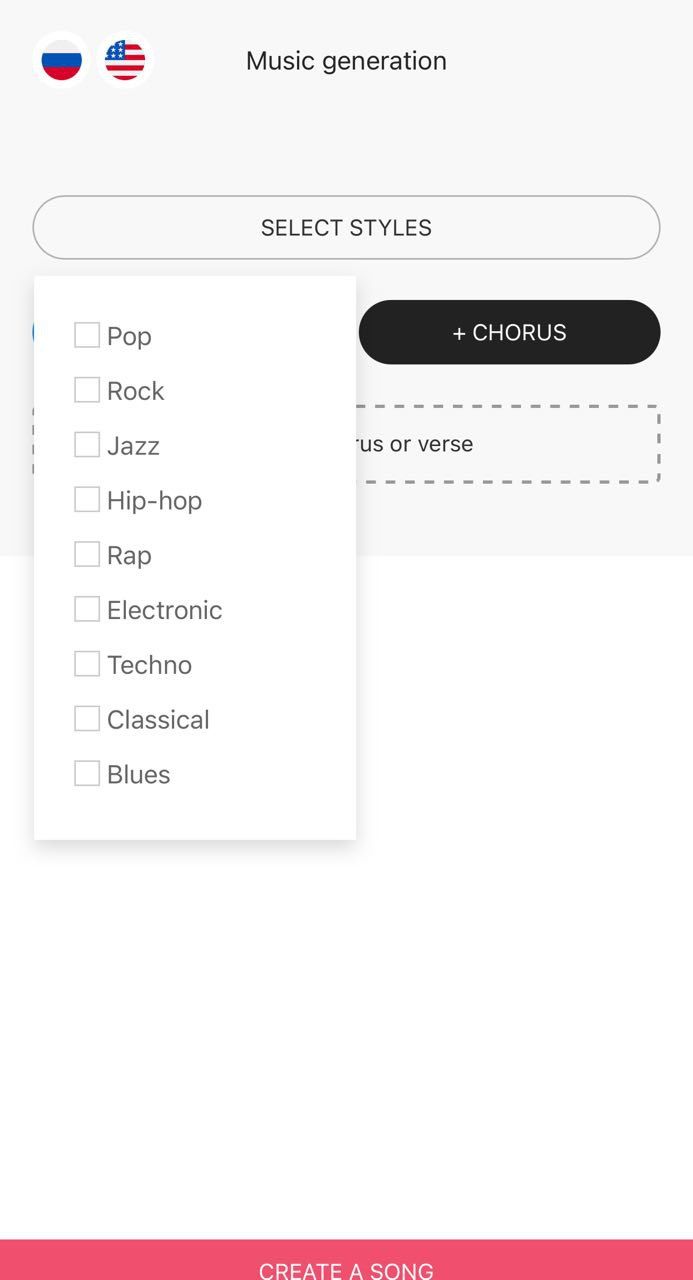Select the Jazz genre checkbox

click(86, 444)
